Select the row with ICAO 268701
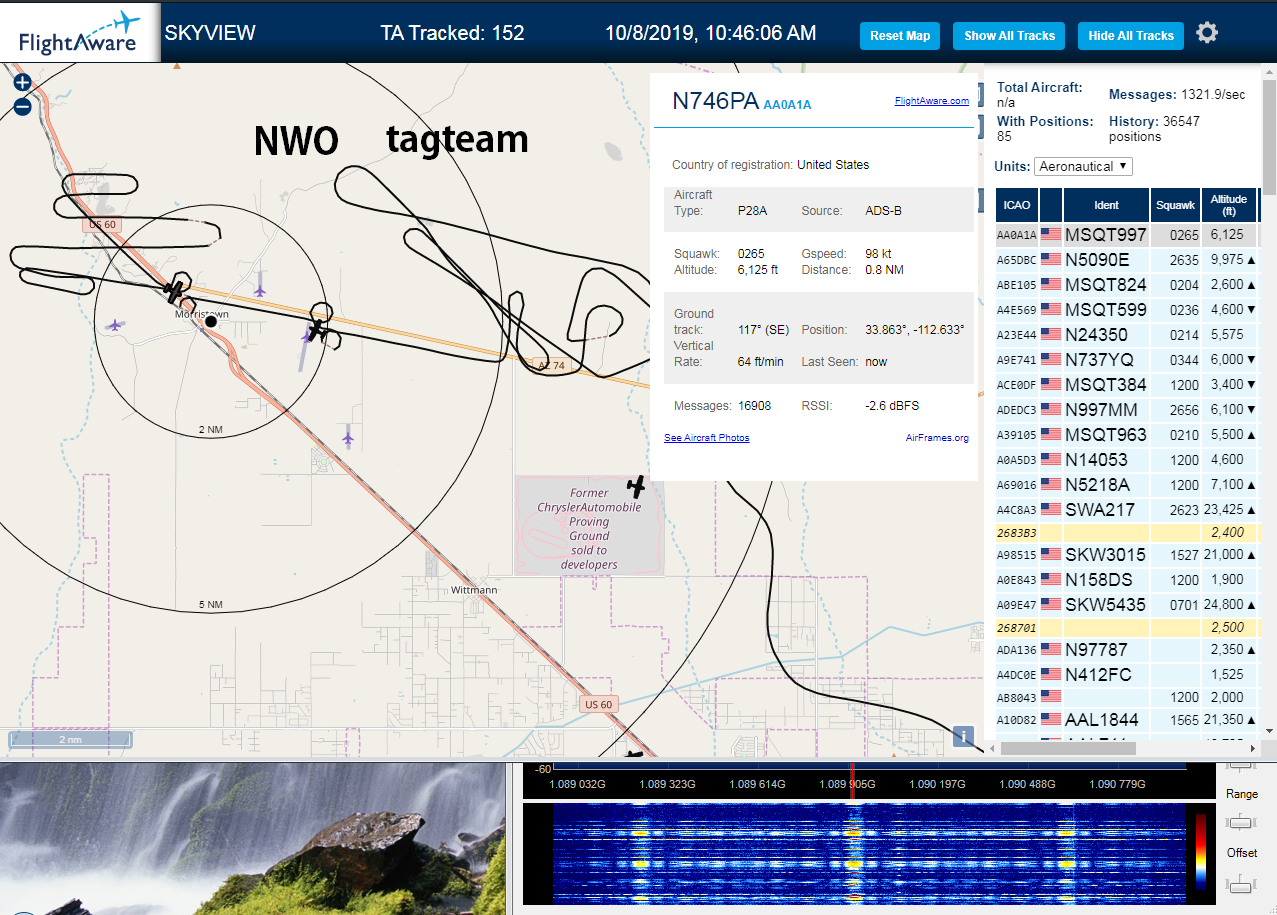 point(1127,627)
